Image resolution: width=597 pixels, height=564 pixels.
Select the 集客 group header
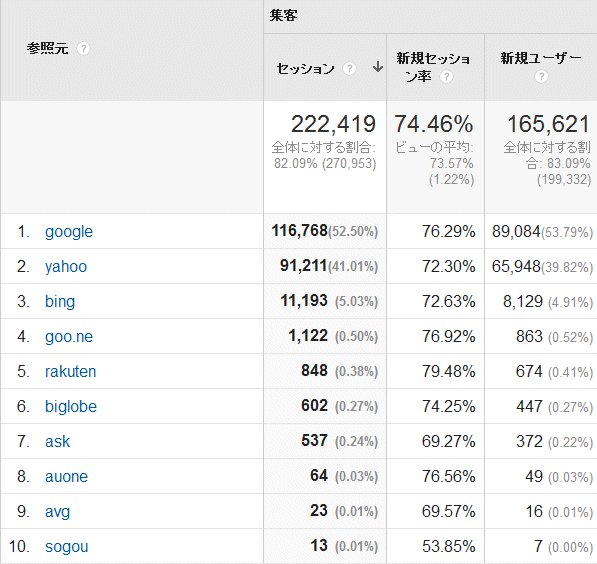point(283,16)
